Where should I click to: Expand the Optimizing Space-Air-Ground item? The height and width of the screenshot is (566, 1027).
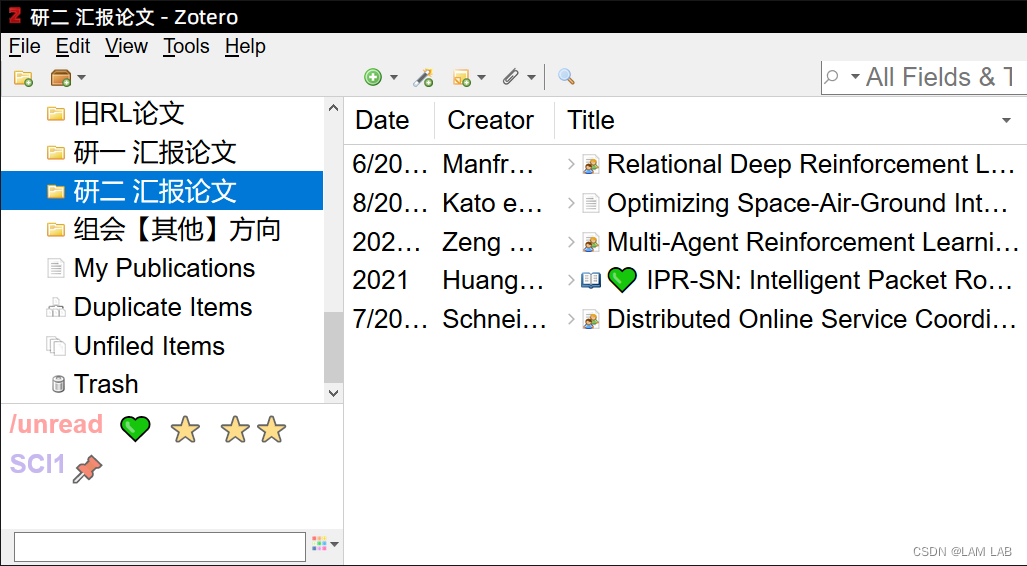point(570,203)
